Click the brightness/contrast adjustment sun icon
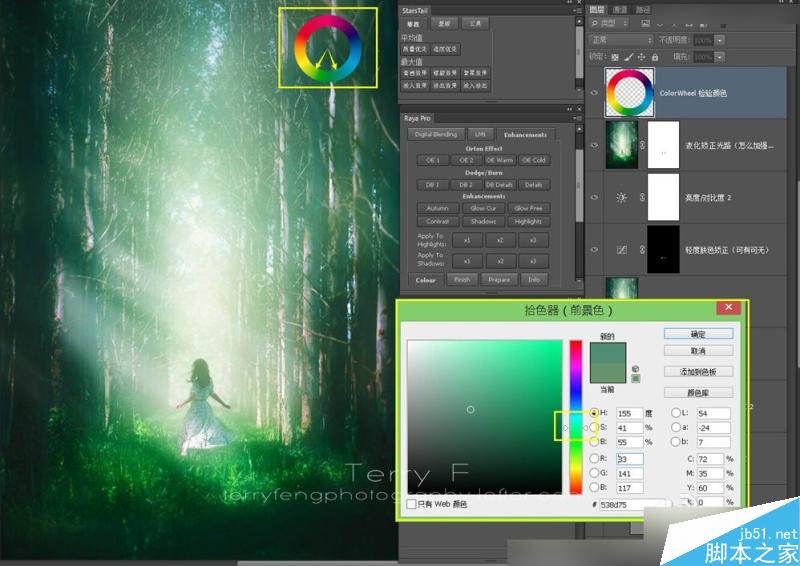The width and height of the screenshot is (800, 566). coord(621,198)
